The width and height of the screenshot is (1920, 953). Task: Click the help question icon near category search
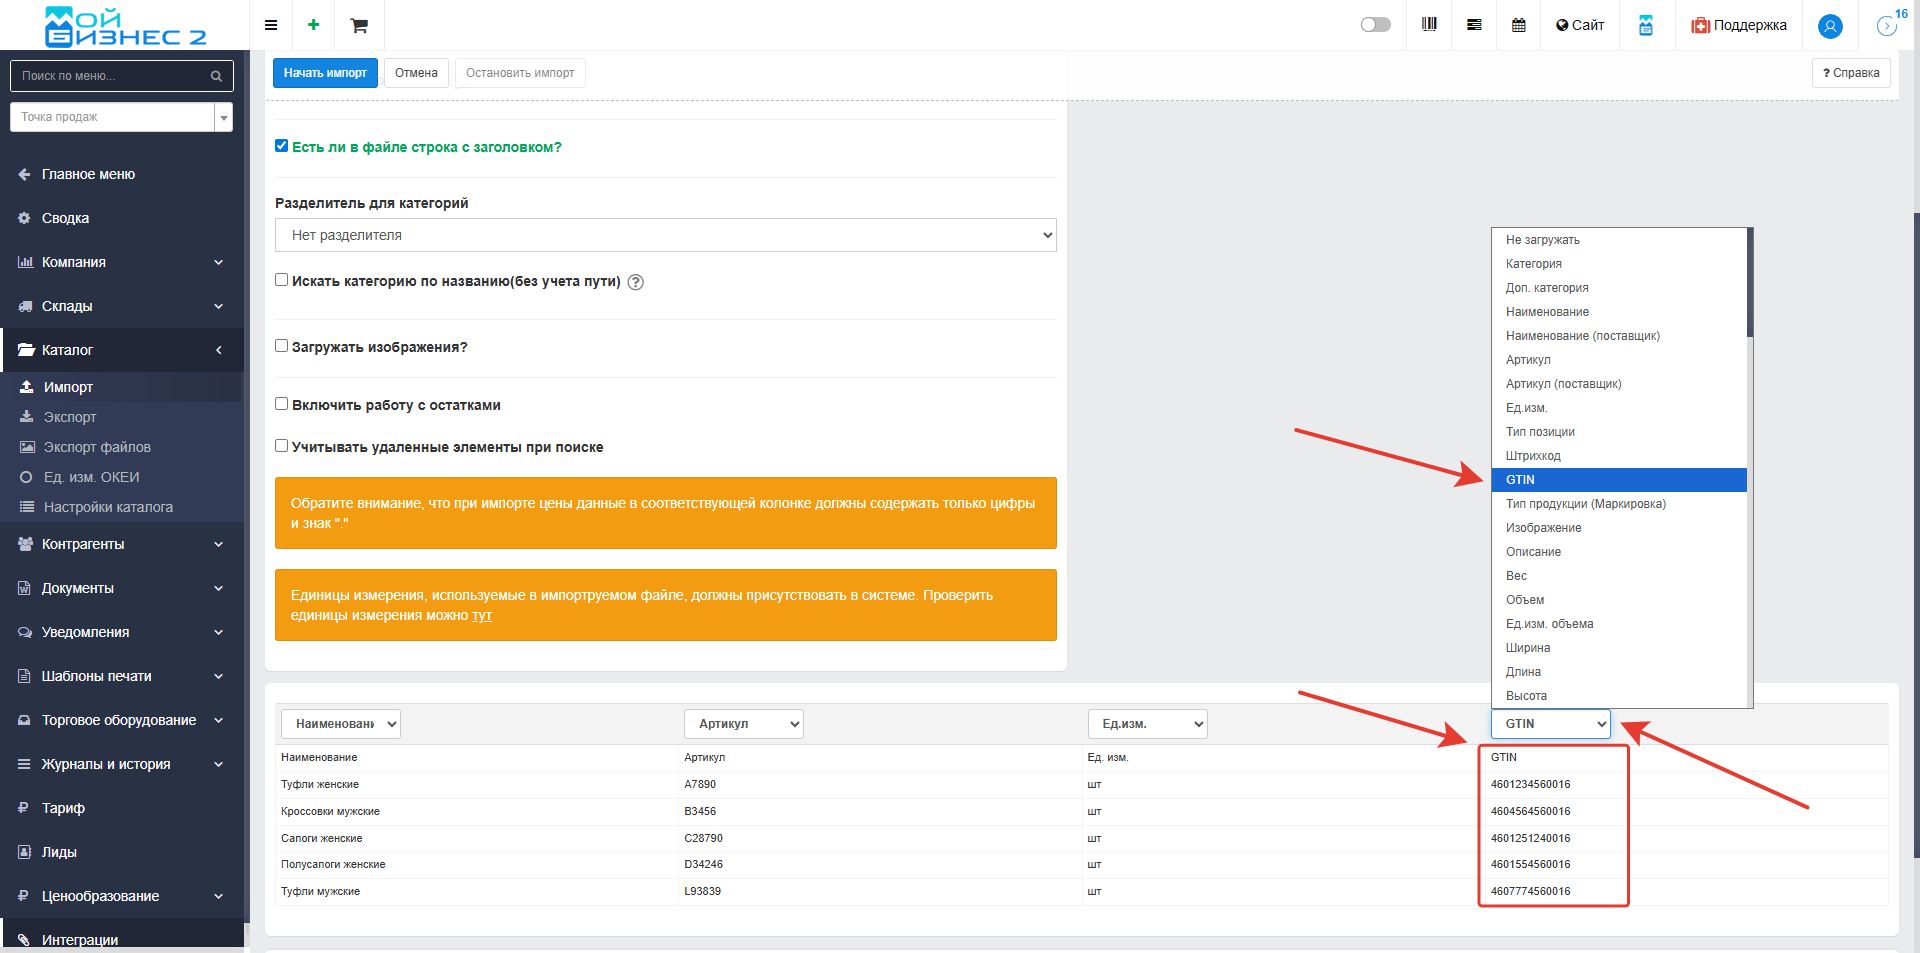[636, 282]
